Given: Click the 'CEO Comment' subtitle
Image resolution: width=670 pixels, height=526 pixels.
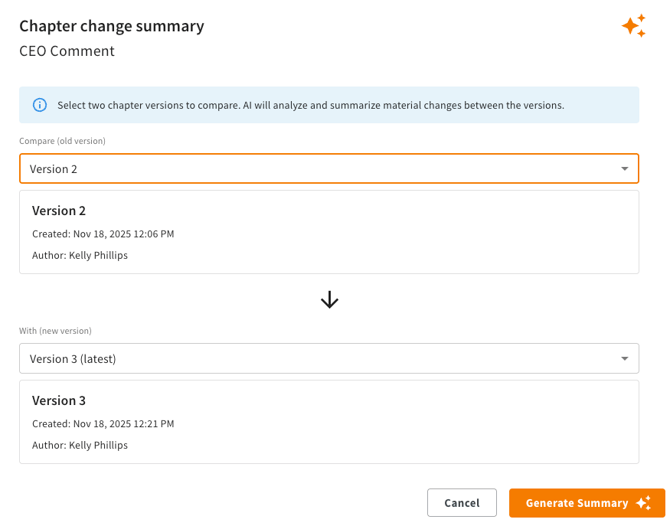Looking at the screenshot, I should click(x=67, y=51).
